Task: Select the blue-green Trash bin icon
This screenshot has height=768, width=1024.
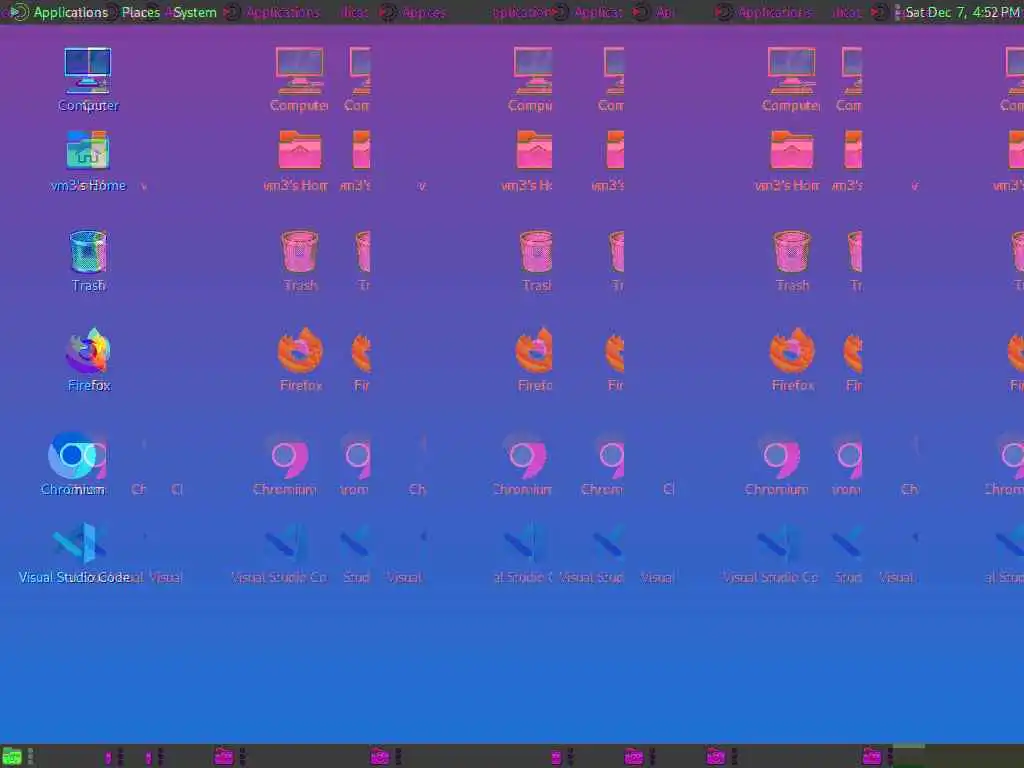Action: click(88, 251)
